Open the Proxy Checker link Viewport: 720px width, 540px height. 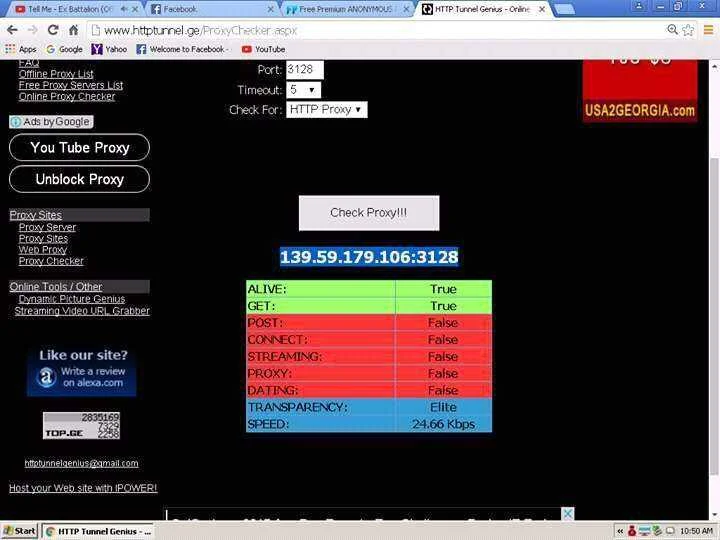(x=51, y=261)
